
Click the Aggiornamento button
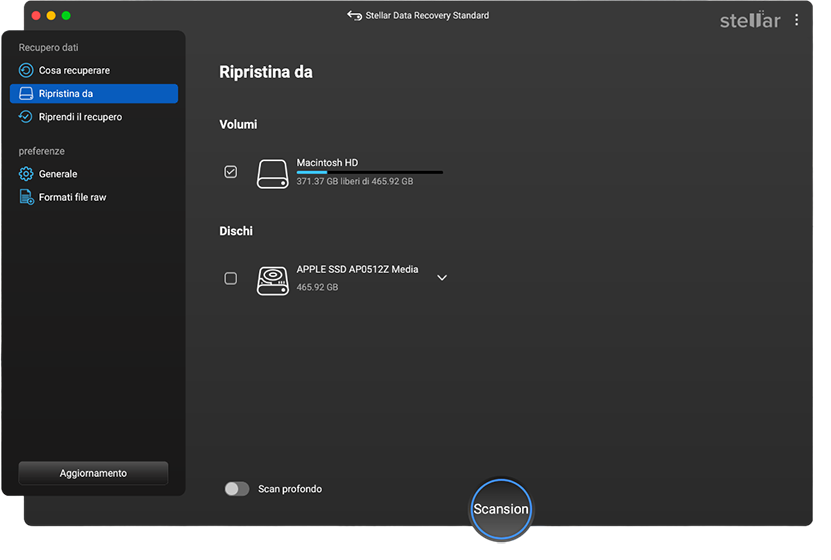click(x=93, y=473)
